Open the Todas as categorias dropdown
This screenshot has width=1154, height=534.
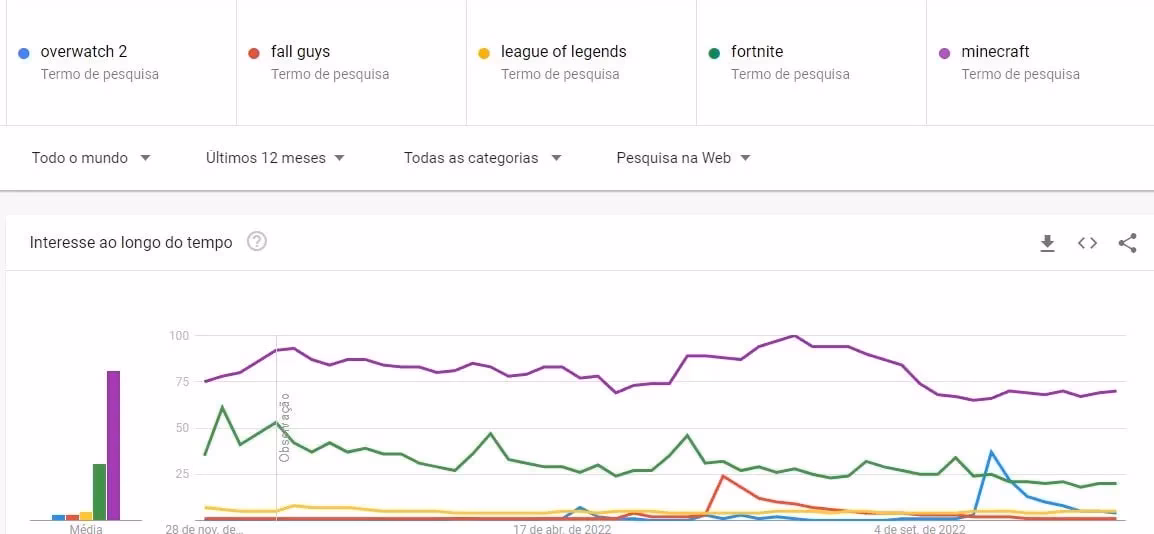pyautogui.click(x=482, y=158)
